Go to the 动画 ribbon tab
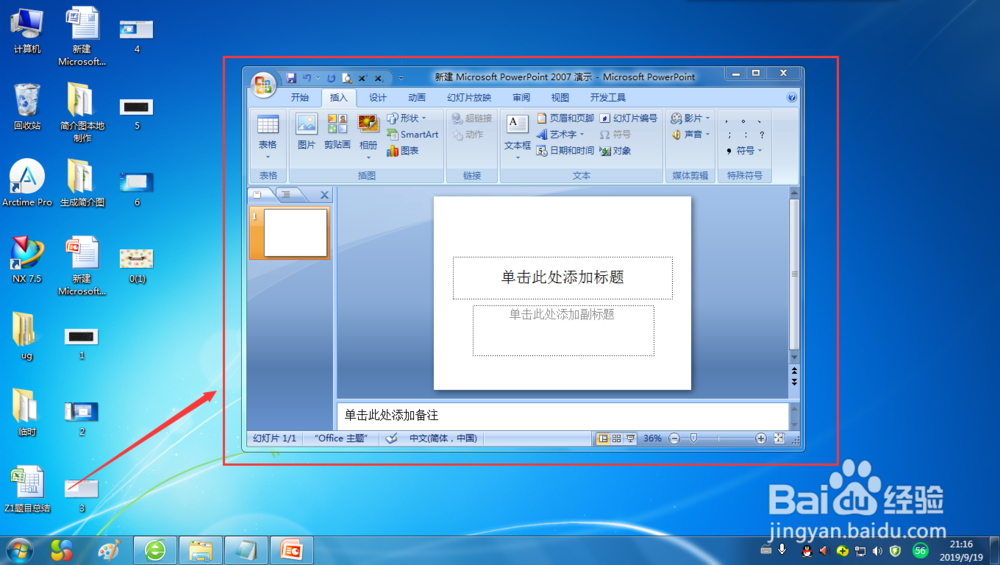This screenshot has height=565, width=1000. [x=416, y=98]
